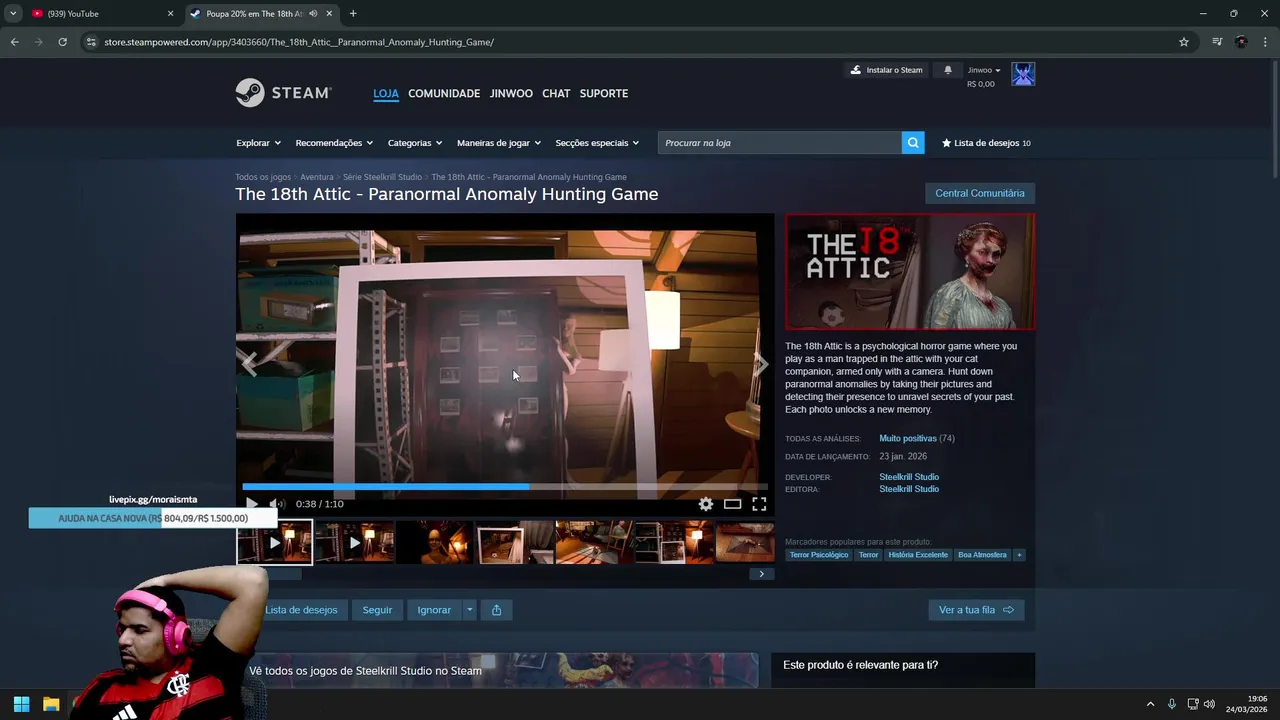Share the game page
1280x720 pixels.
pyautogui.click(x=496, y=610)
